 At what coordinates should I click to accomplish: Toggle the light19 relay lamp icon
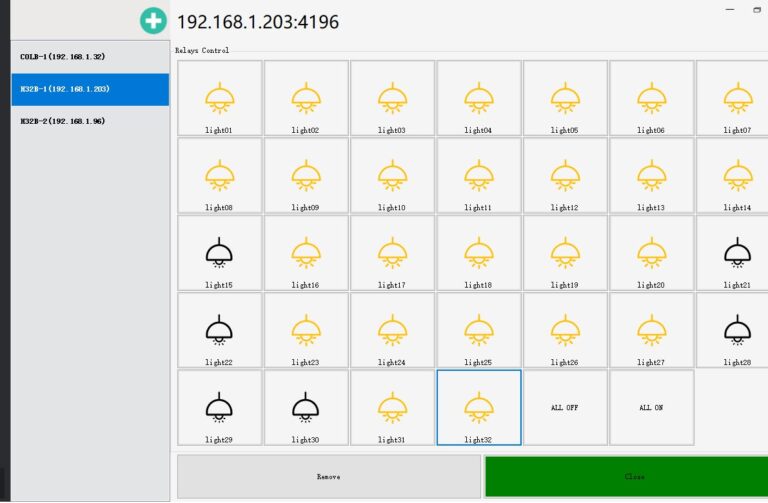[x=565, y=252]
